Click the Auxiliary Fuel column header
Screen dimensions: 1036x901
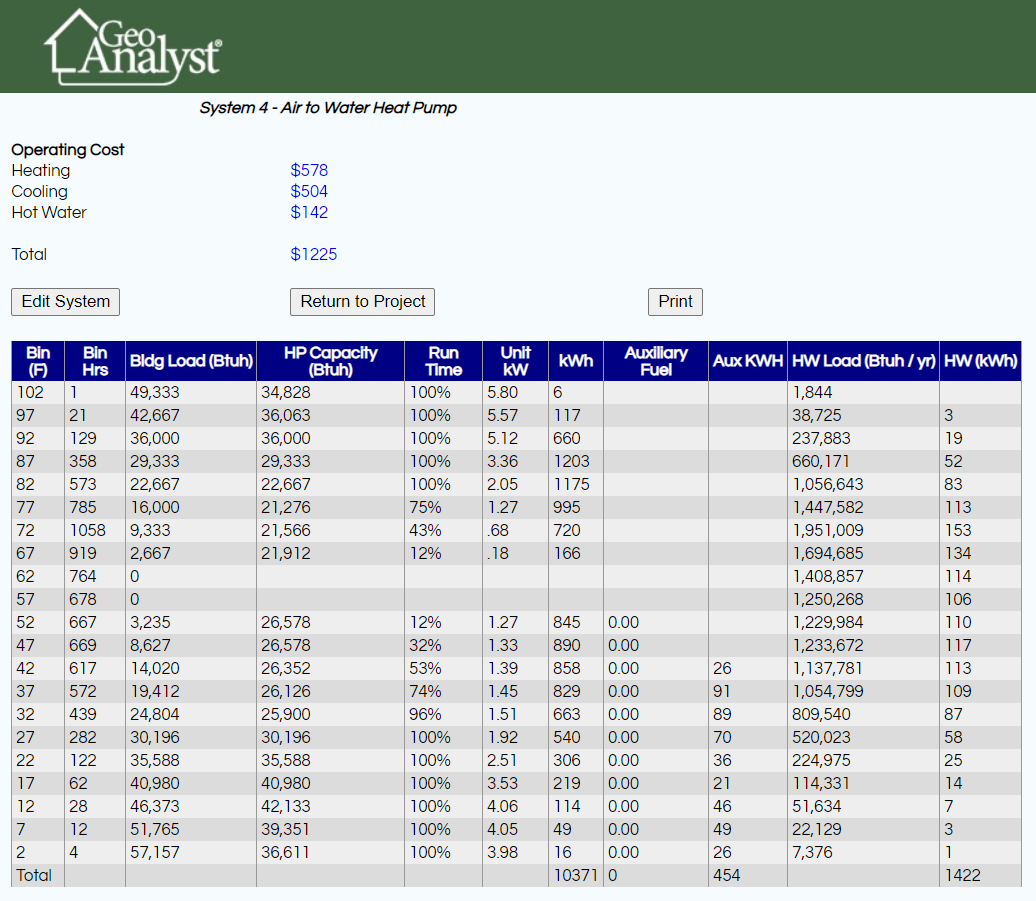click(x=656, y=361)
